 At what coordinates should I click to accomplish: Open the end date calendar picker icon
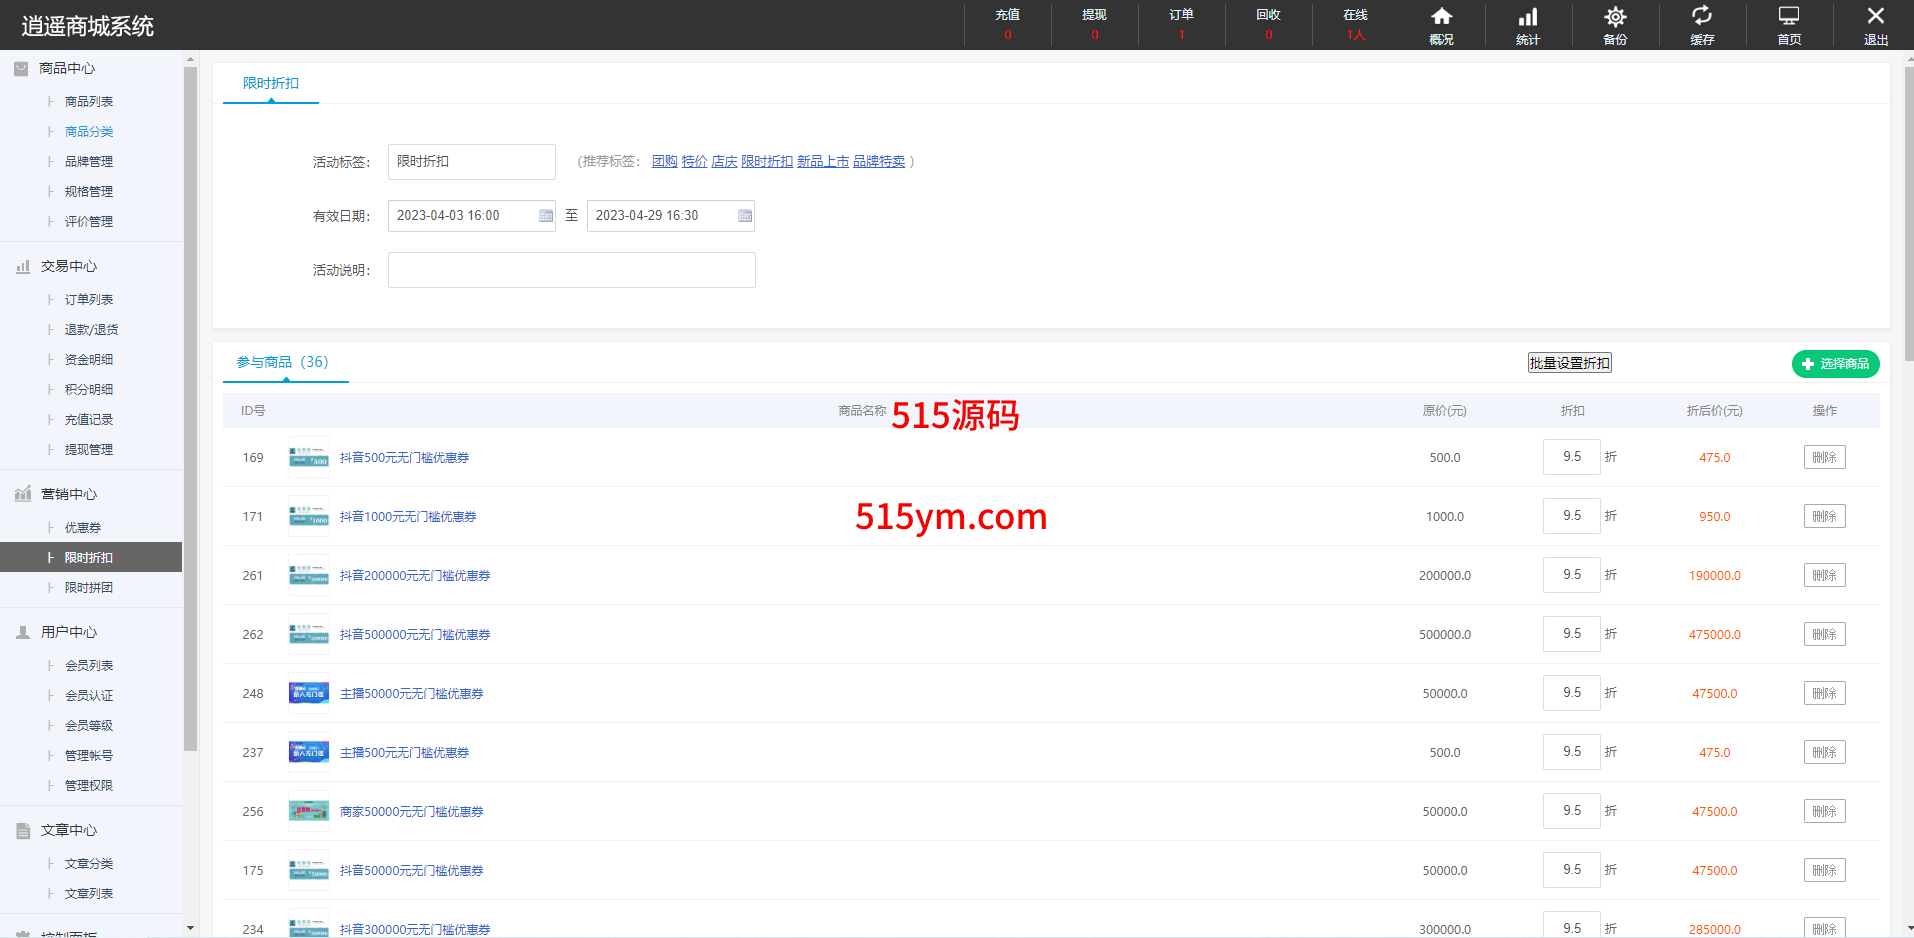tap(745, 216)
